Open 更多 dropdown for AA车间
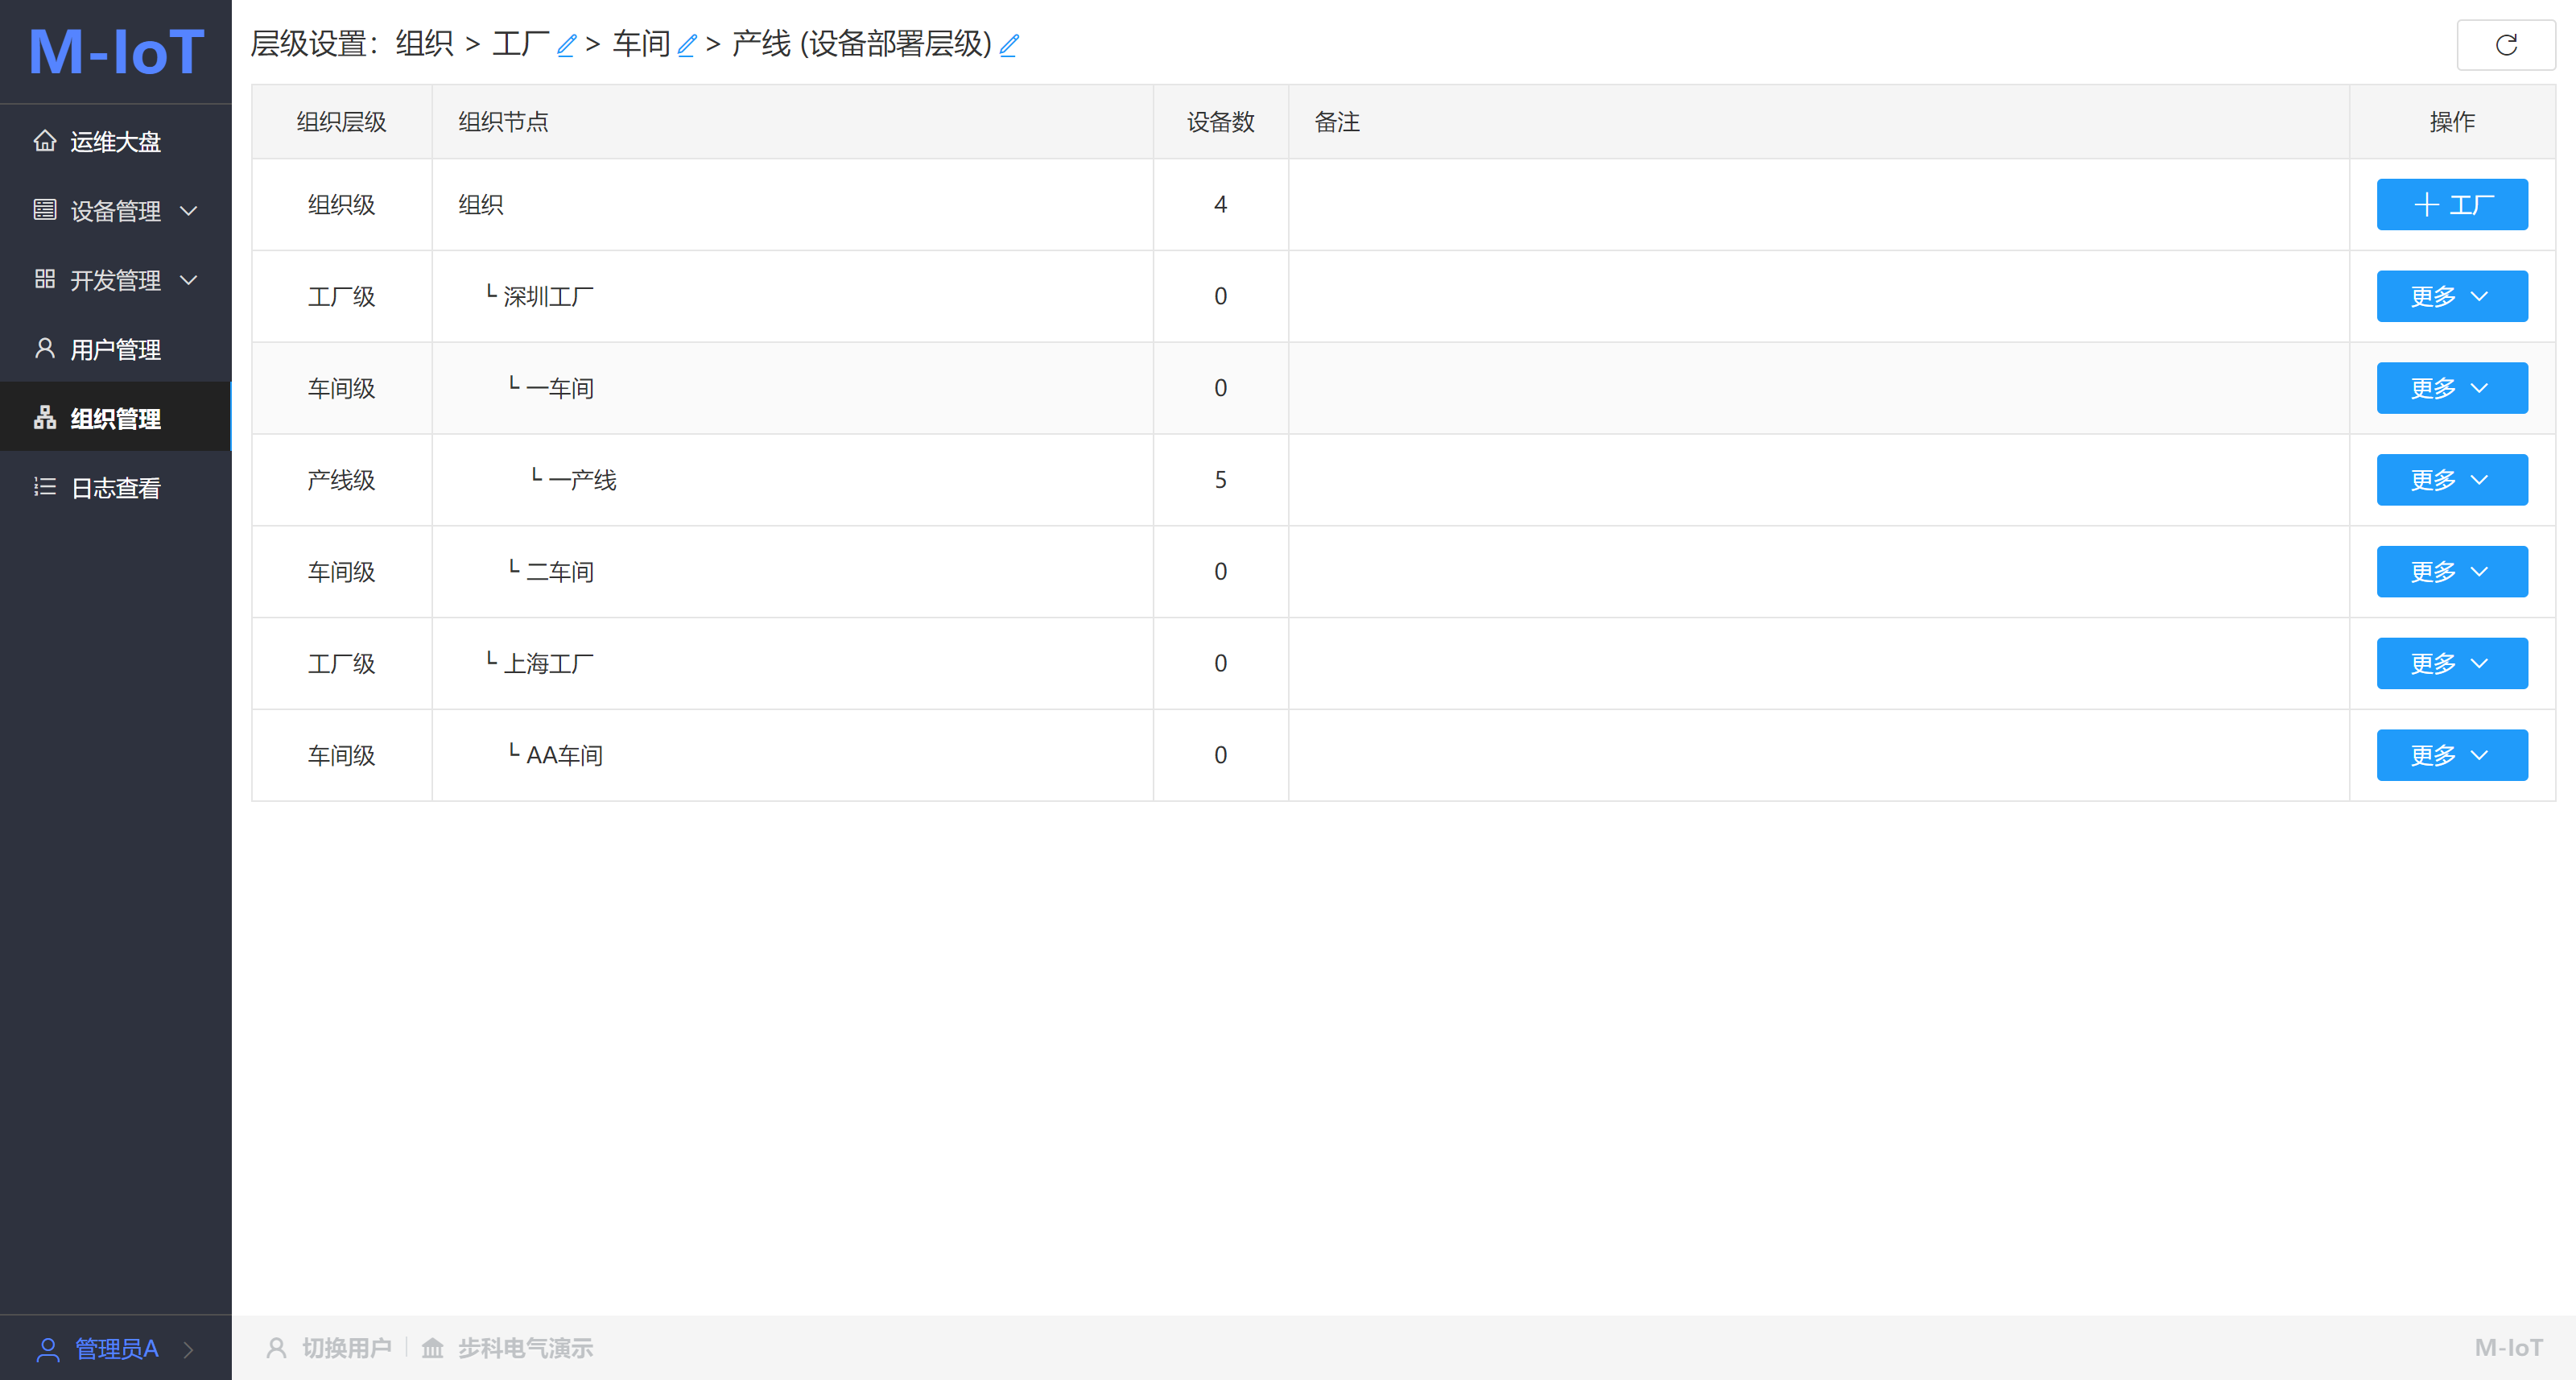Viewport: 2576px width, 1380px height. 2451,755
